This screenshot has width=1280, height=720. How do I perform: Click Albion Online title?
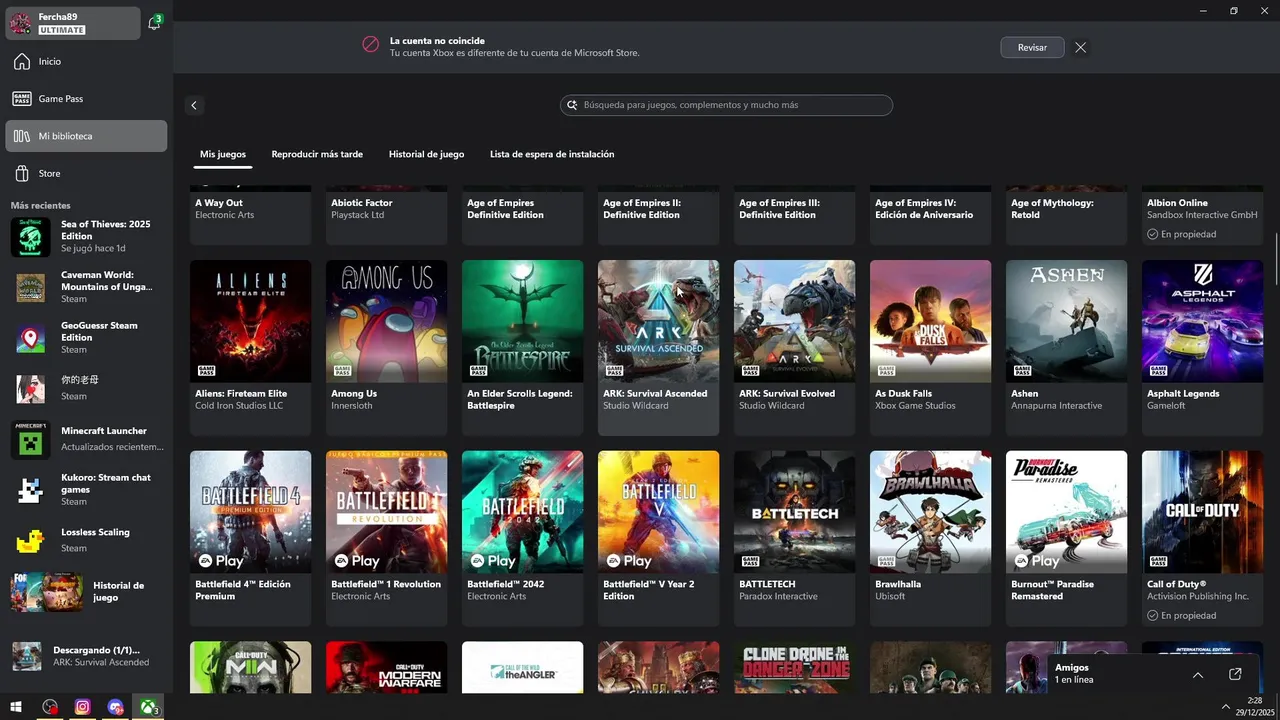tap(1177, 203)
